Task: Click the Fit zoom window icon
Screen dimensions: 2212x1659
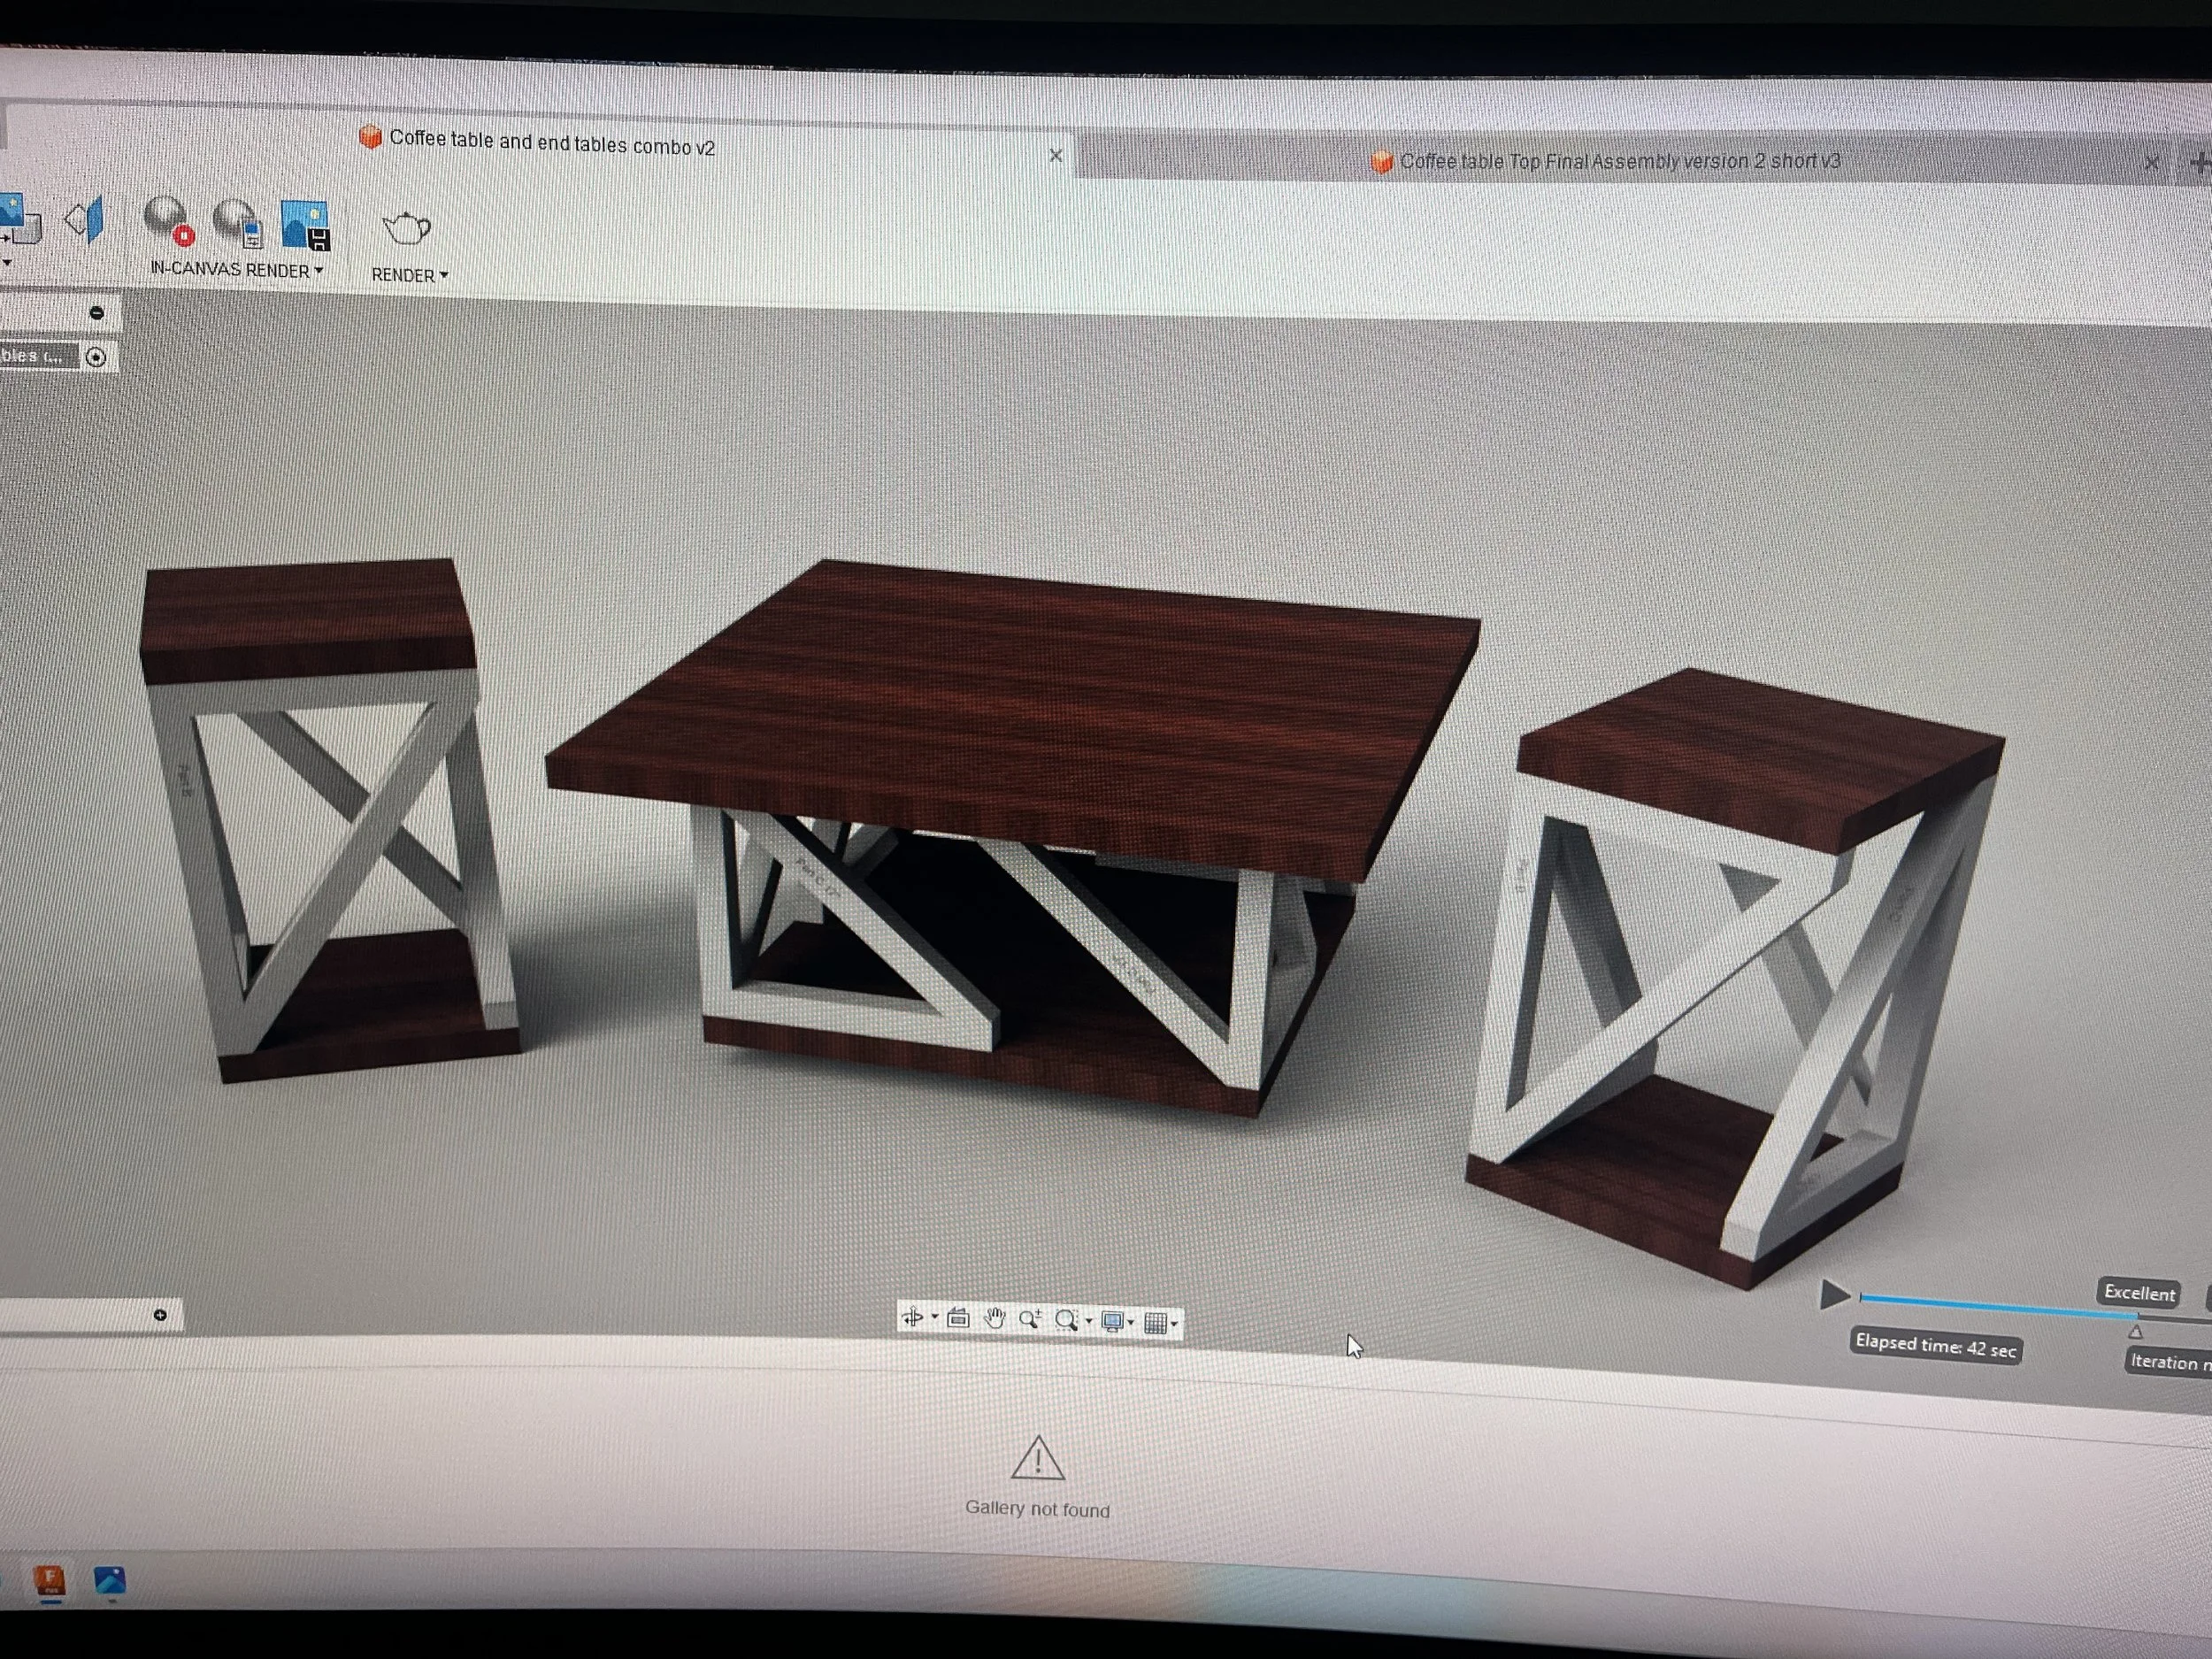Action: (x=1066, y=1320)
